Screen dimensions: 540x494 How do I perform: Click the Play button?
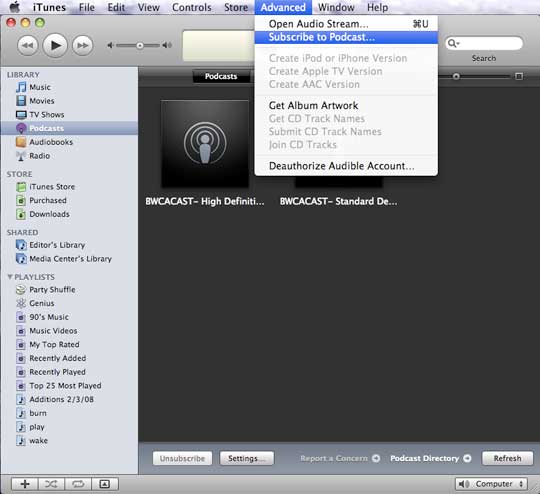[x=55, y=45]
